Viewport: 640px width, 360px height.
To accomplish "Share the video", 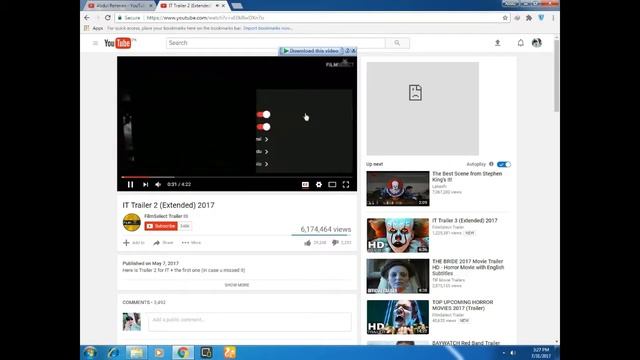I will point(163,242).
